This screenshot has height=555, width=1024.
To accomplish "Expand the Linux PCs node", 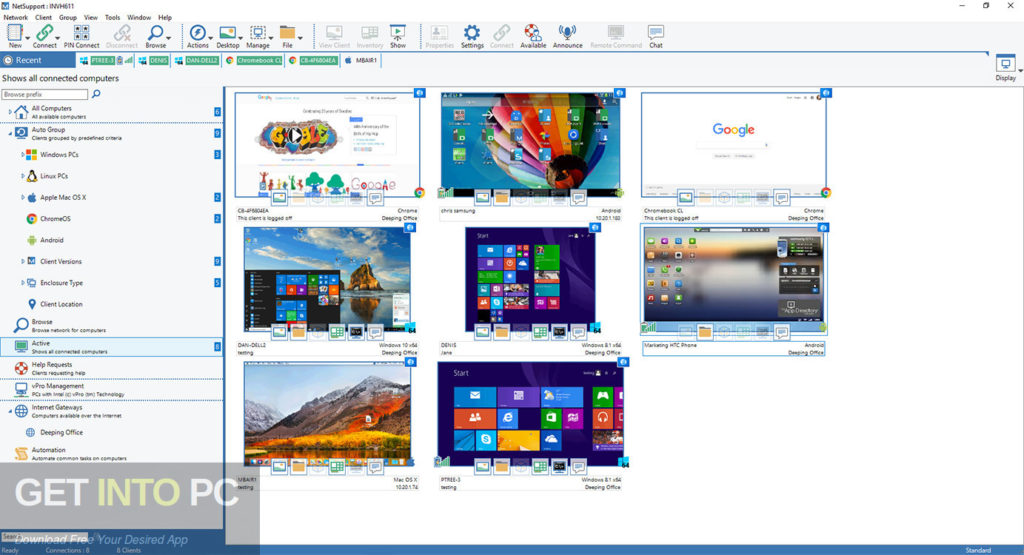I will click(x=22, y=176).
